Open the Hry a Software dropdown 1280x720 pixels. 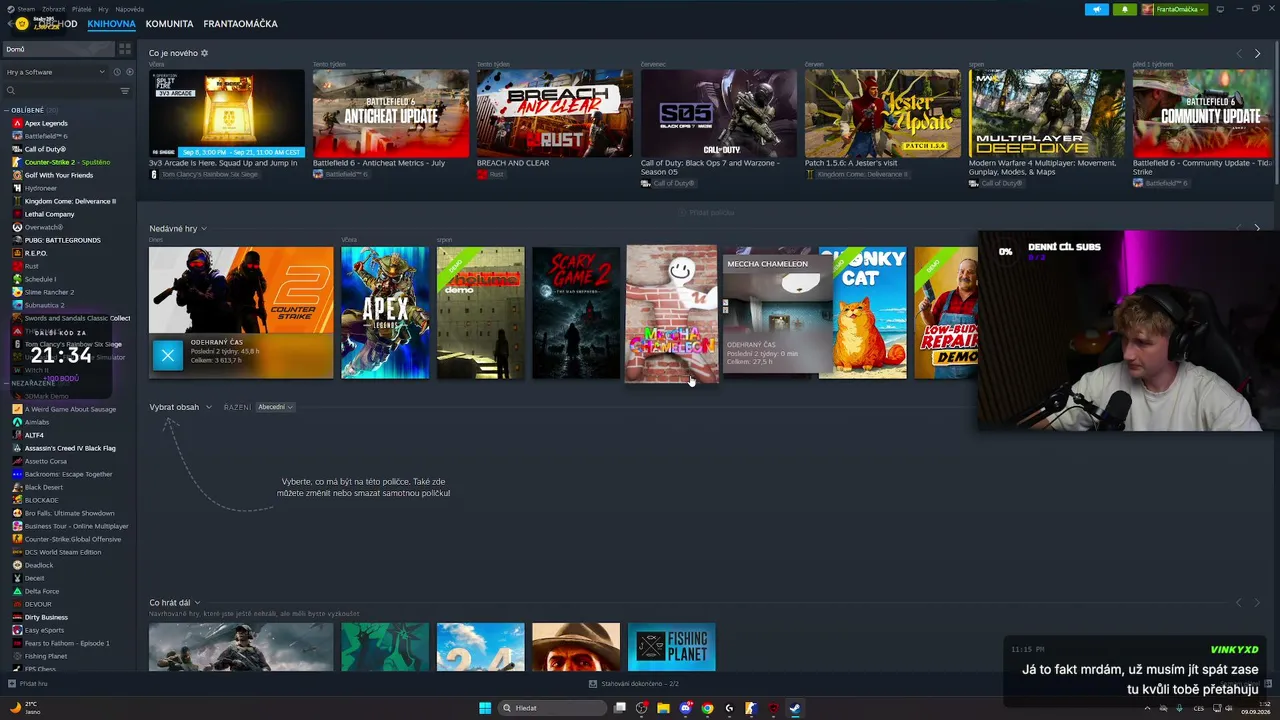[x=55, y=72]
